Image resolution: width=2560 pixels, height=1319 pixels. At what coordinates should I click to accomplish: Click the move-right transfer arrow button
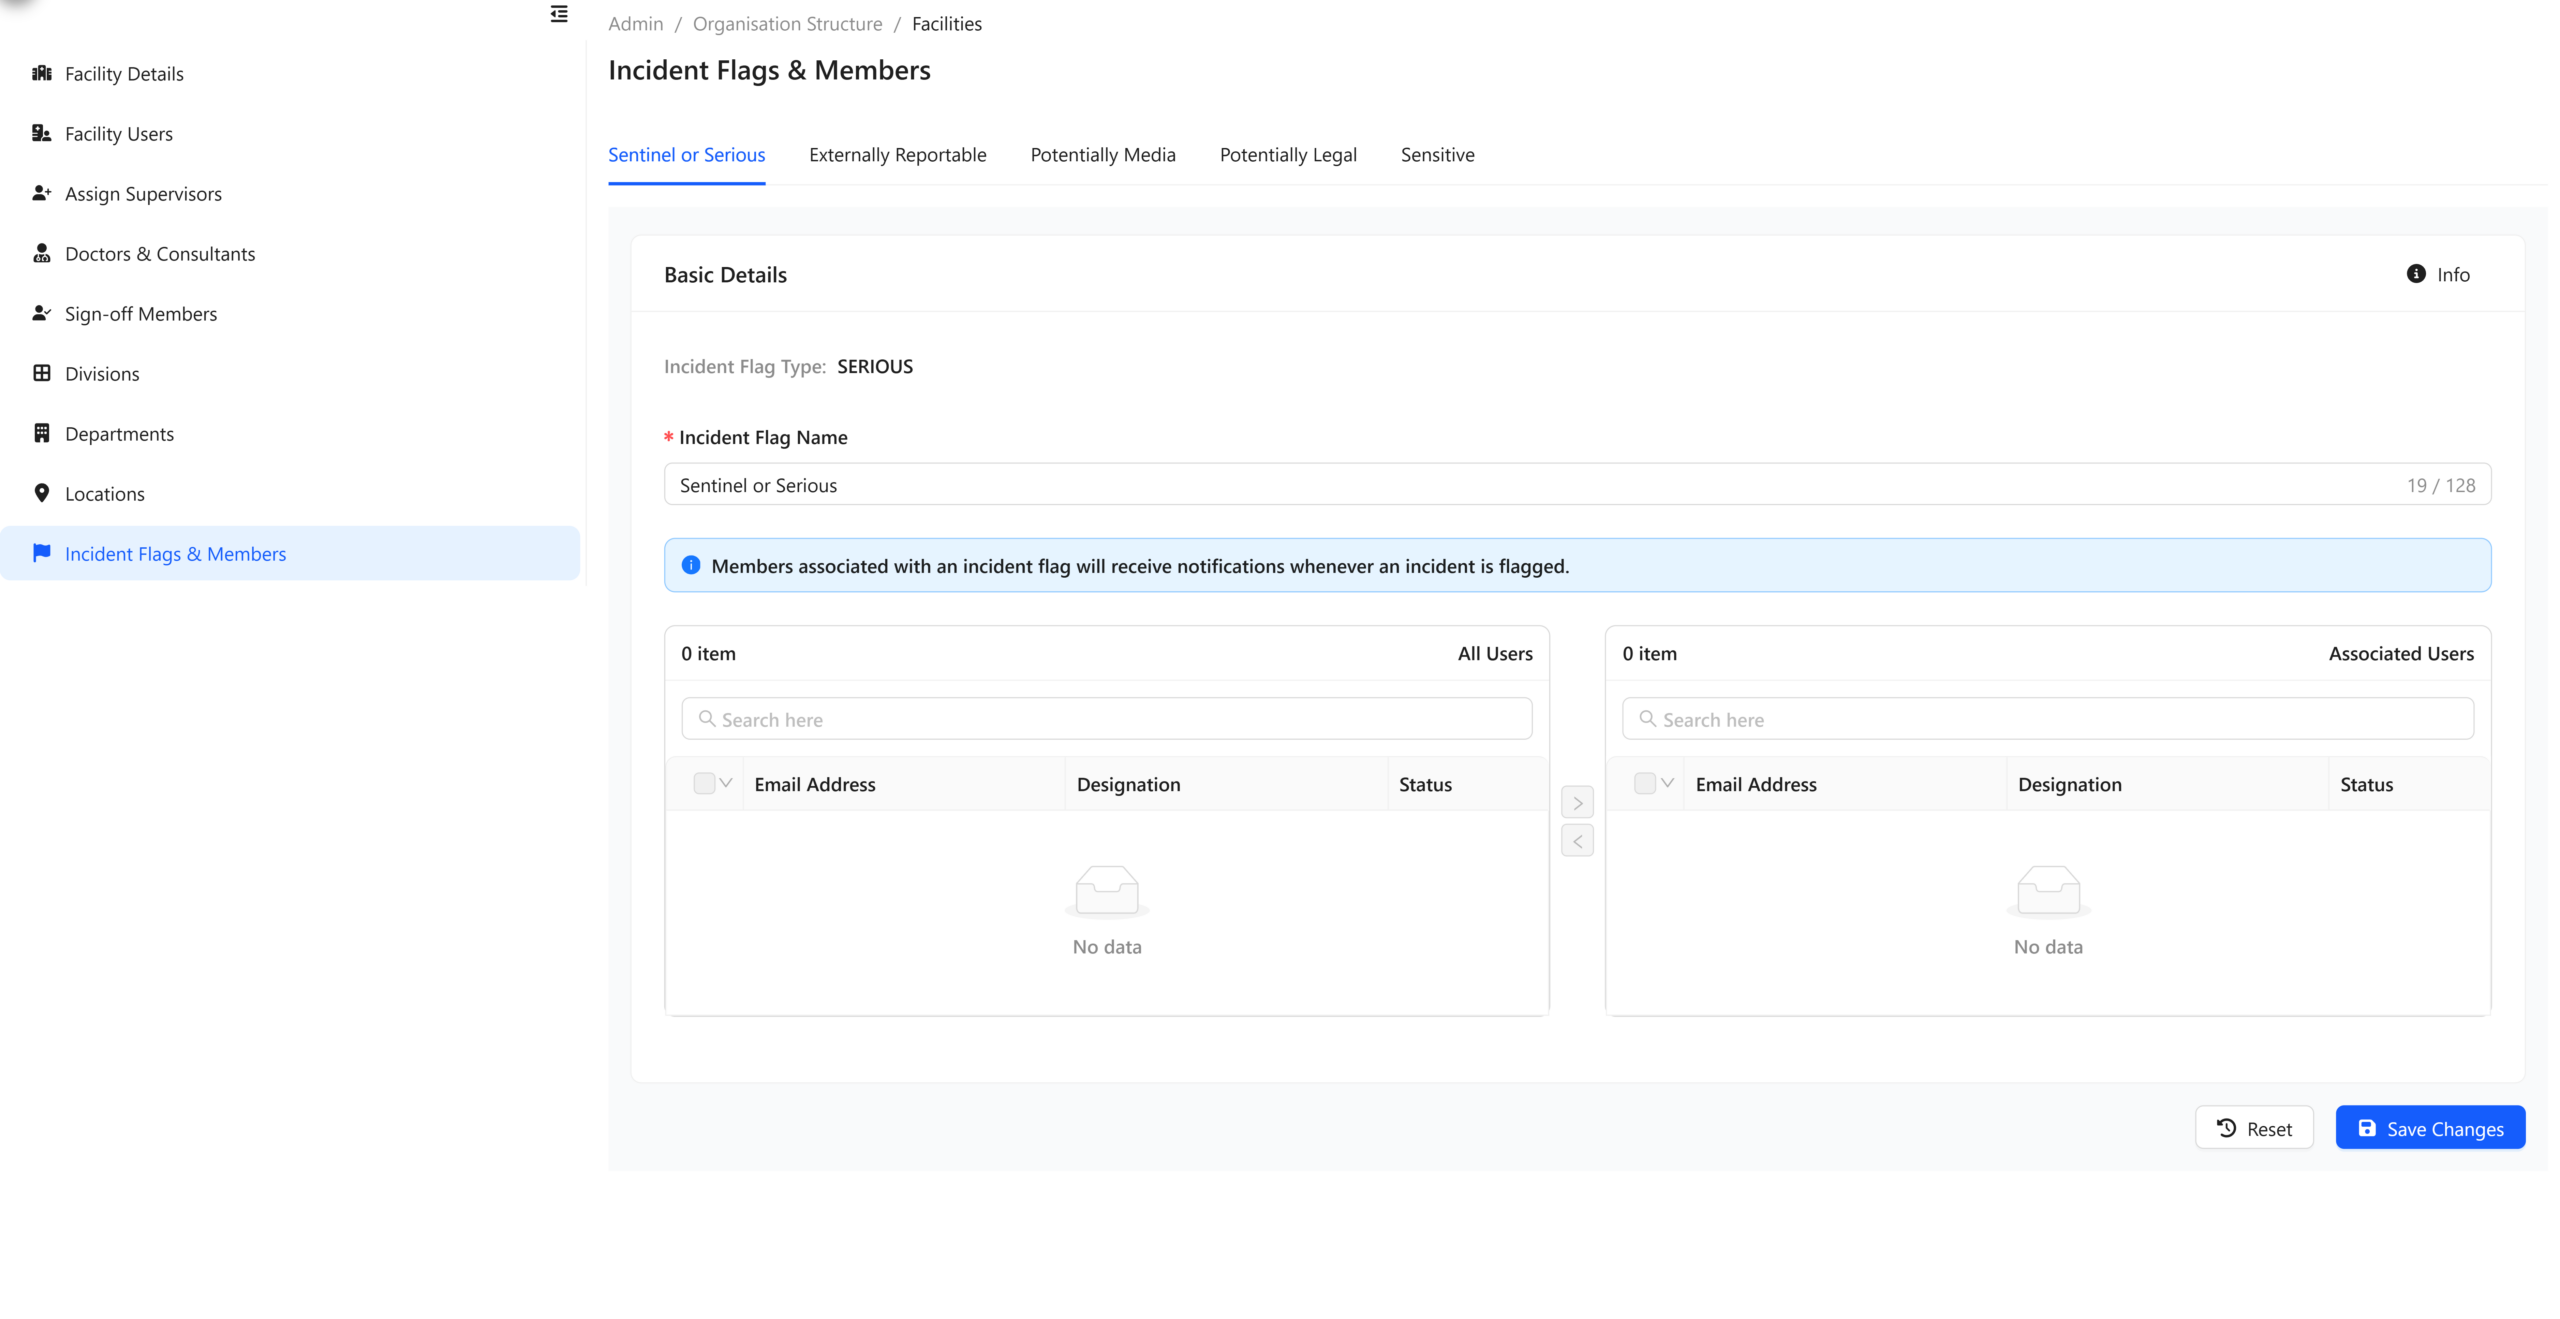point(1577,803)
